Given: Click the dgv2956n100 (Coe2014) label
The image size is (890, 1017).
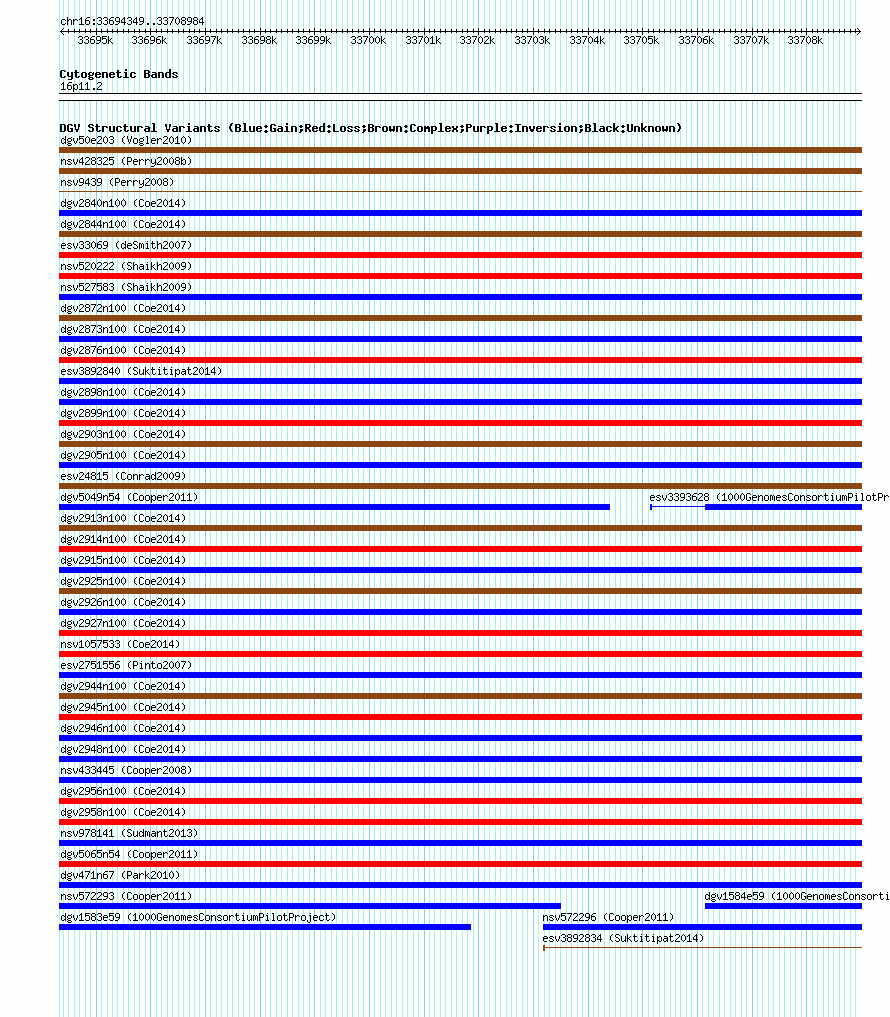Looking at the screenshot, I should pyautogui.click(x=123, y=791).
